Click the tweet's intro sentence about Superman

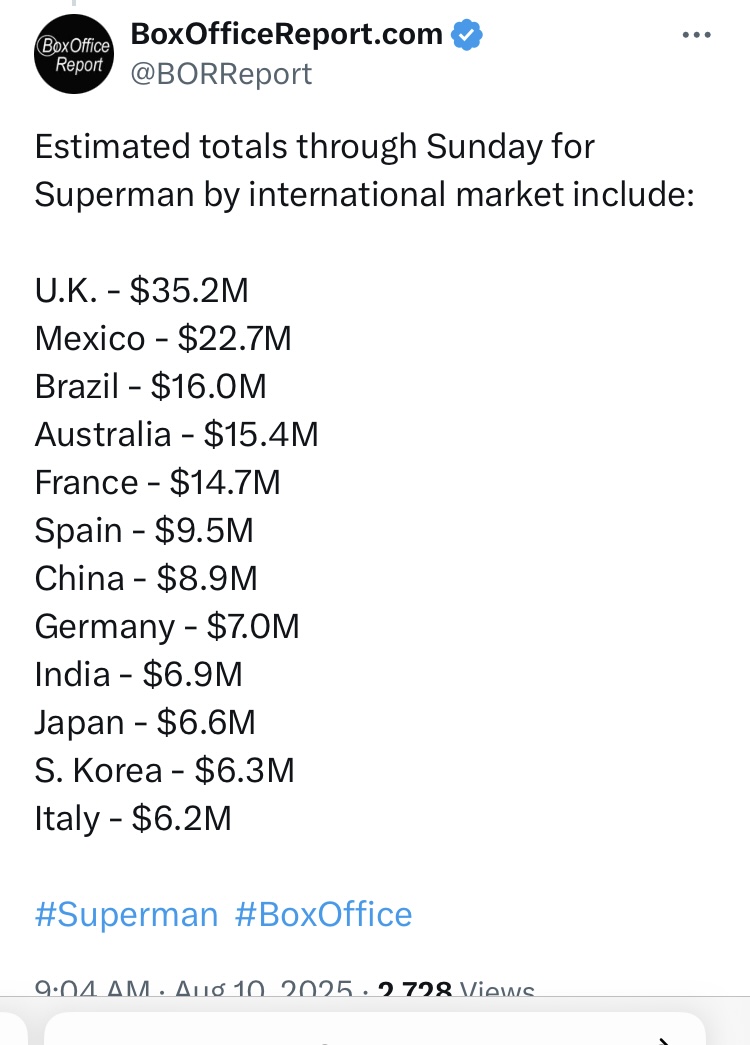[x=365, y=171]
